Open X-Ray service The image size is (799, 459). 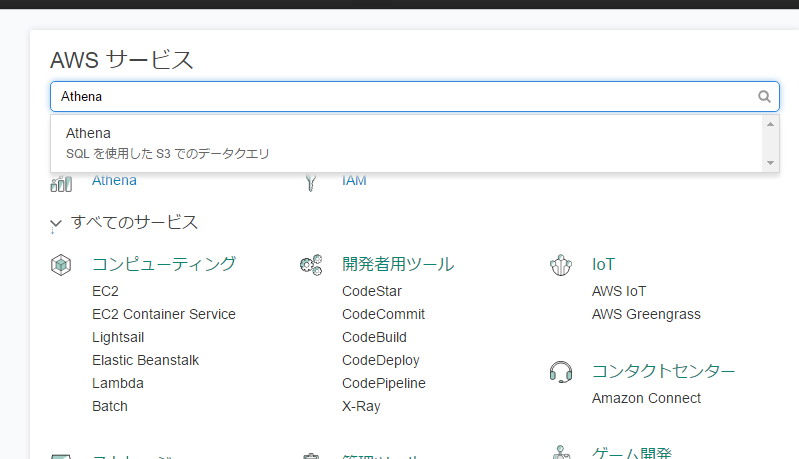coord(361,406)
